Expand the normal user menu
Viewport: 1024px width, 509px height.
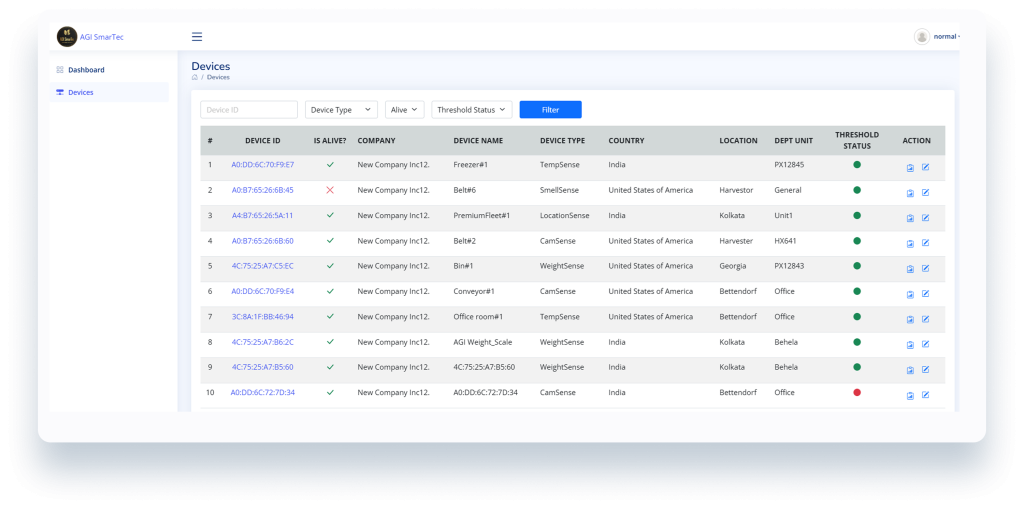(946, 37)
